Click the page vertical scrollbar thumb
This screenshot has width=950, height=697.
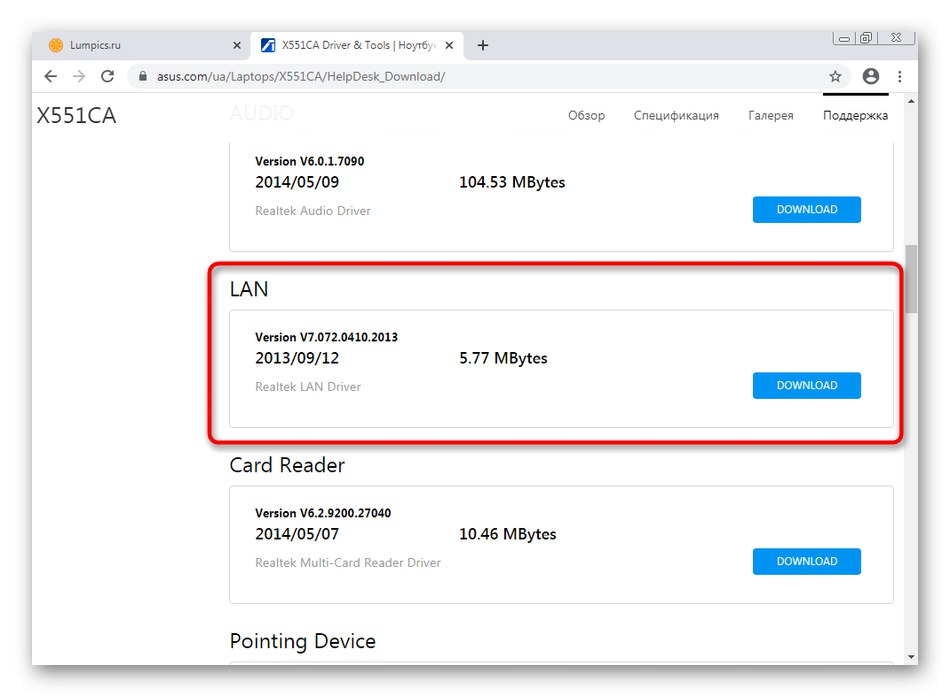(911, 280)
